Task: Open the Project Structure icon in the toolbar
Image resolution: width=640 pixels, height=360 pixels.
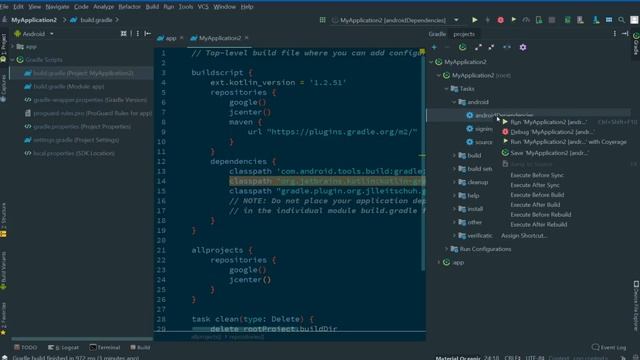Action: 609,20
